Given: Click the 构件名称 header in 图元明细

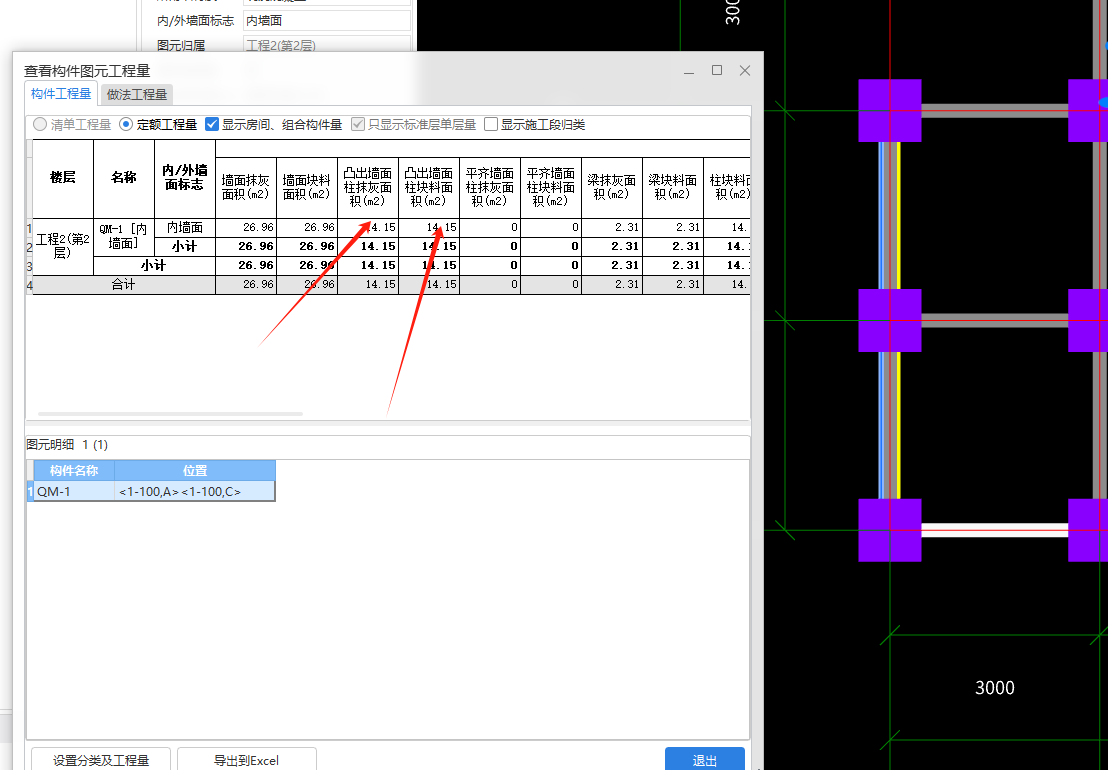Looking at the screenshot, I should [73, 470].
